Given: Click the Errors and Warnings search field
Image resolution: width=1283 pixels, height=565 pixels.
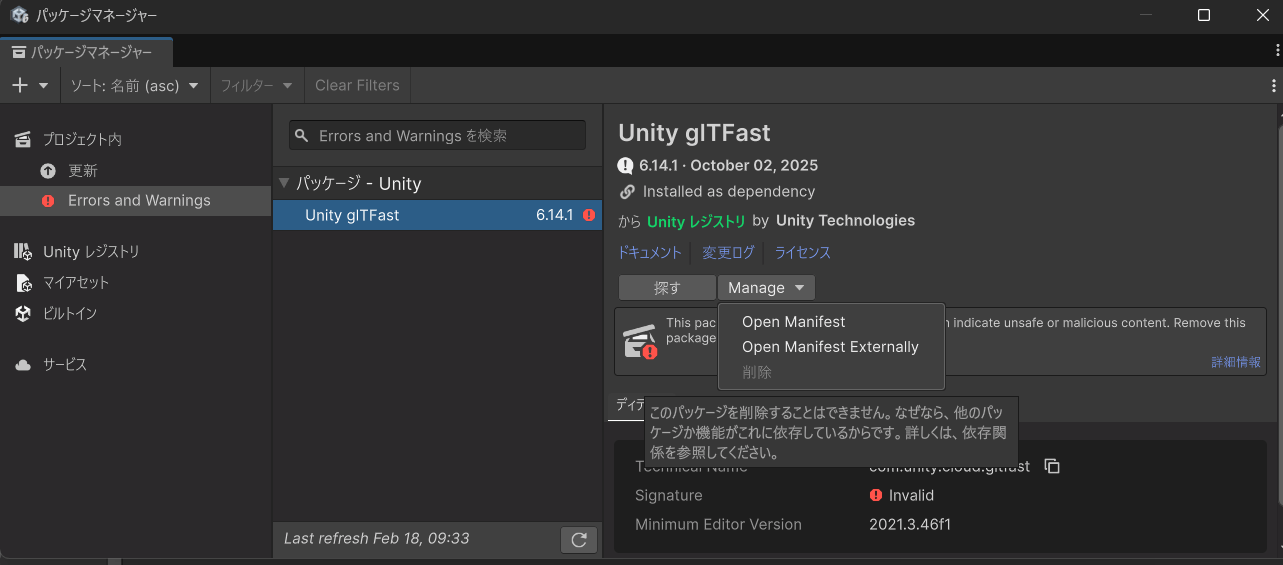Looking at the screenshot, I should pyautogui.click(x=437, y=136).
